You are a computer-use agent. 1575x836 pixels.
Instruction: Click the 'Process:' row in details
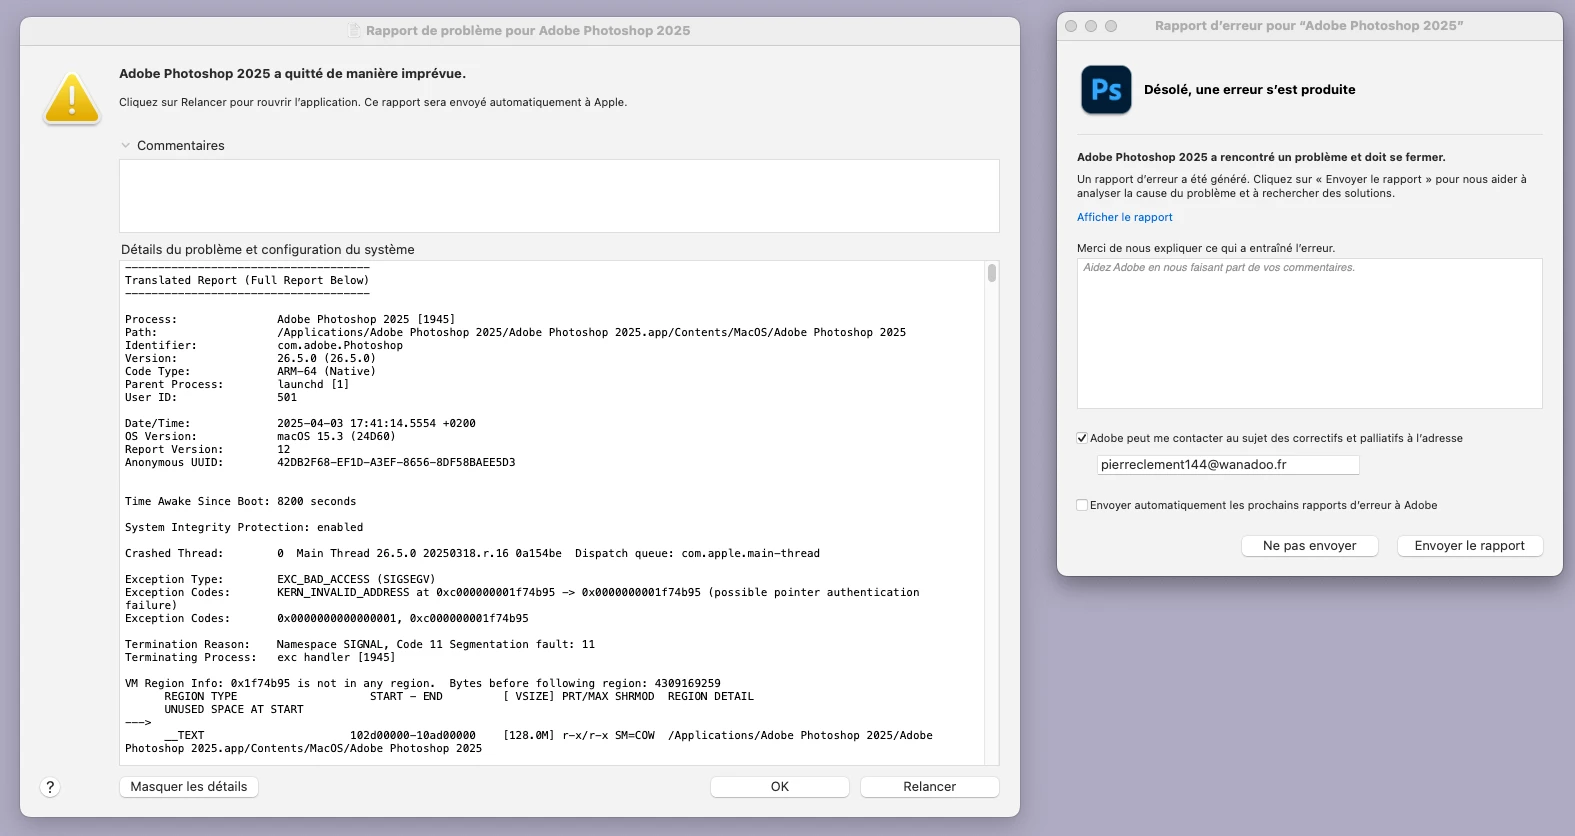tap(290, 320)
